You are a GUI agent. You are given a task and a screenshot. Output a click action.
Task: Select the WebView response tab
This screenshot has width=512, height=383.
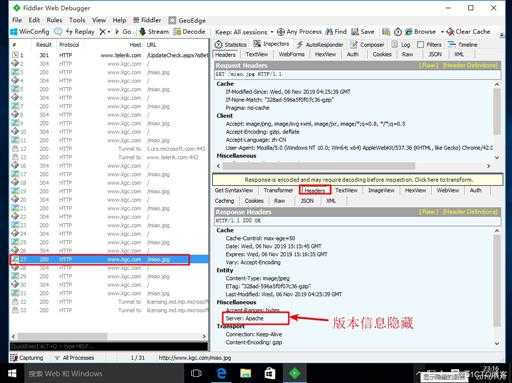click(448, 190)
